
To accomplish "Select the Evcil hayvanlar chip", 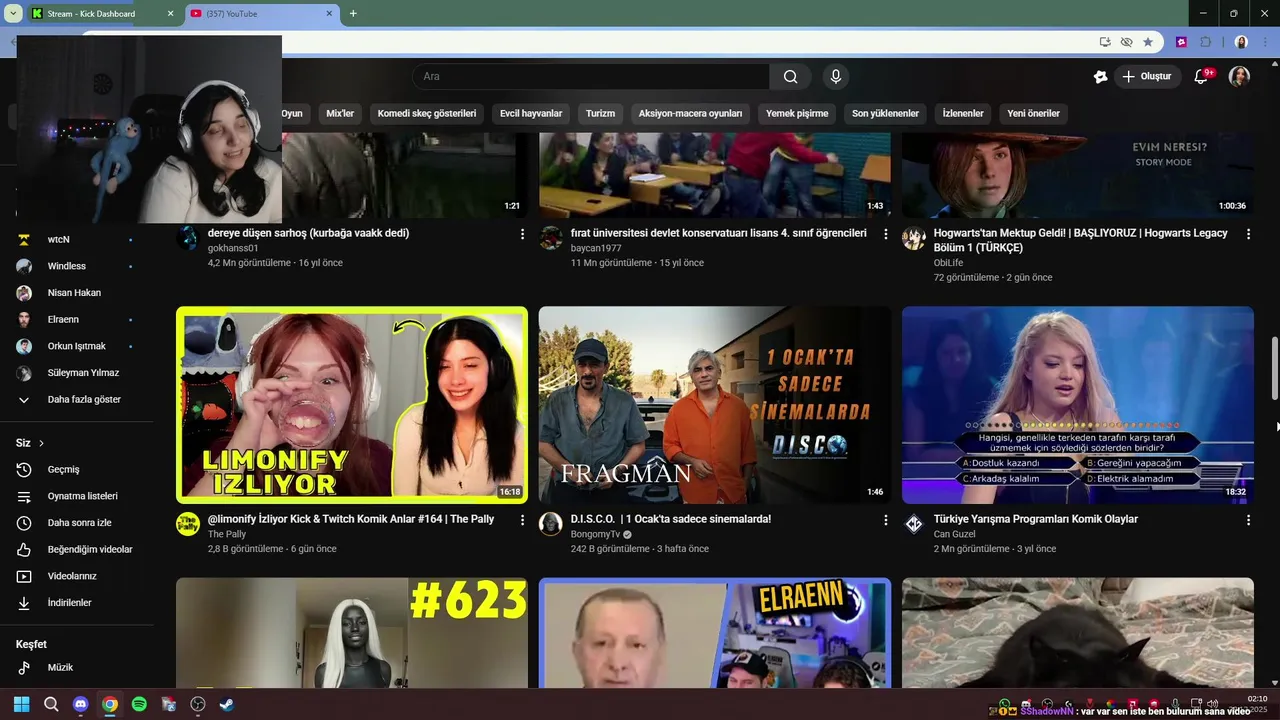I will [531, 114].
